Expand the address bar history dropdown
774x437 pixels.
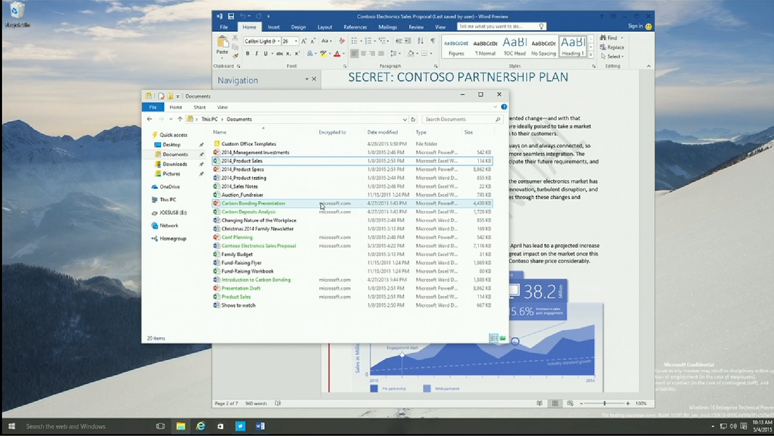(x=405, y=119)
